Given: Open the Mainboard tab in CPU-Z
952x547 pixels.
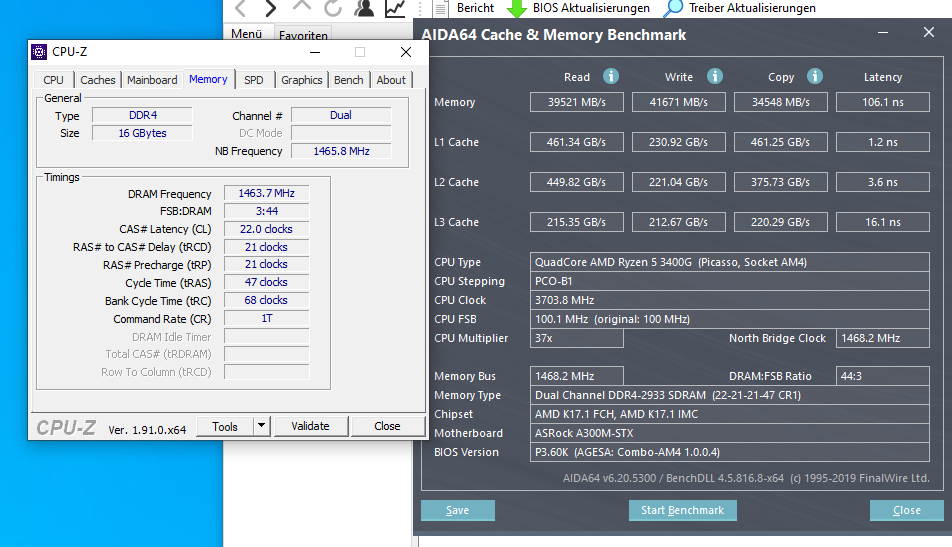Looking at the screenshot, I should point(152,80).
